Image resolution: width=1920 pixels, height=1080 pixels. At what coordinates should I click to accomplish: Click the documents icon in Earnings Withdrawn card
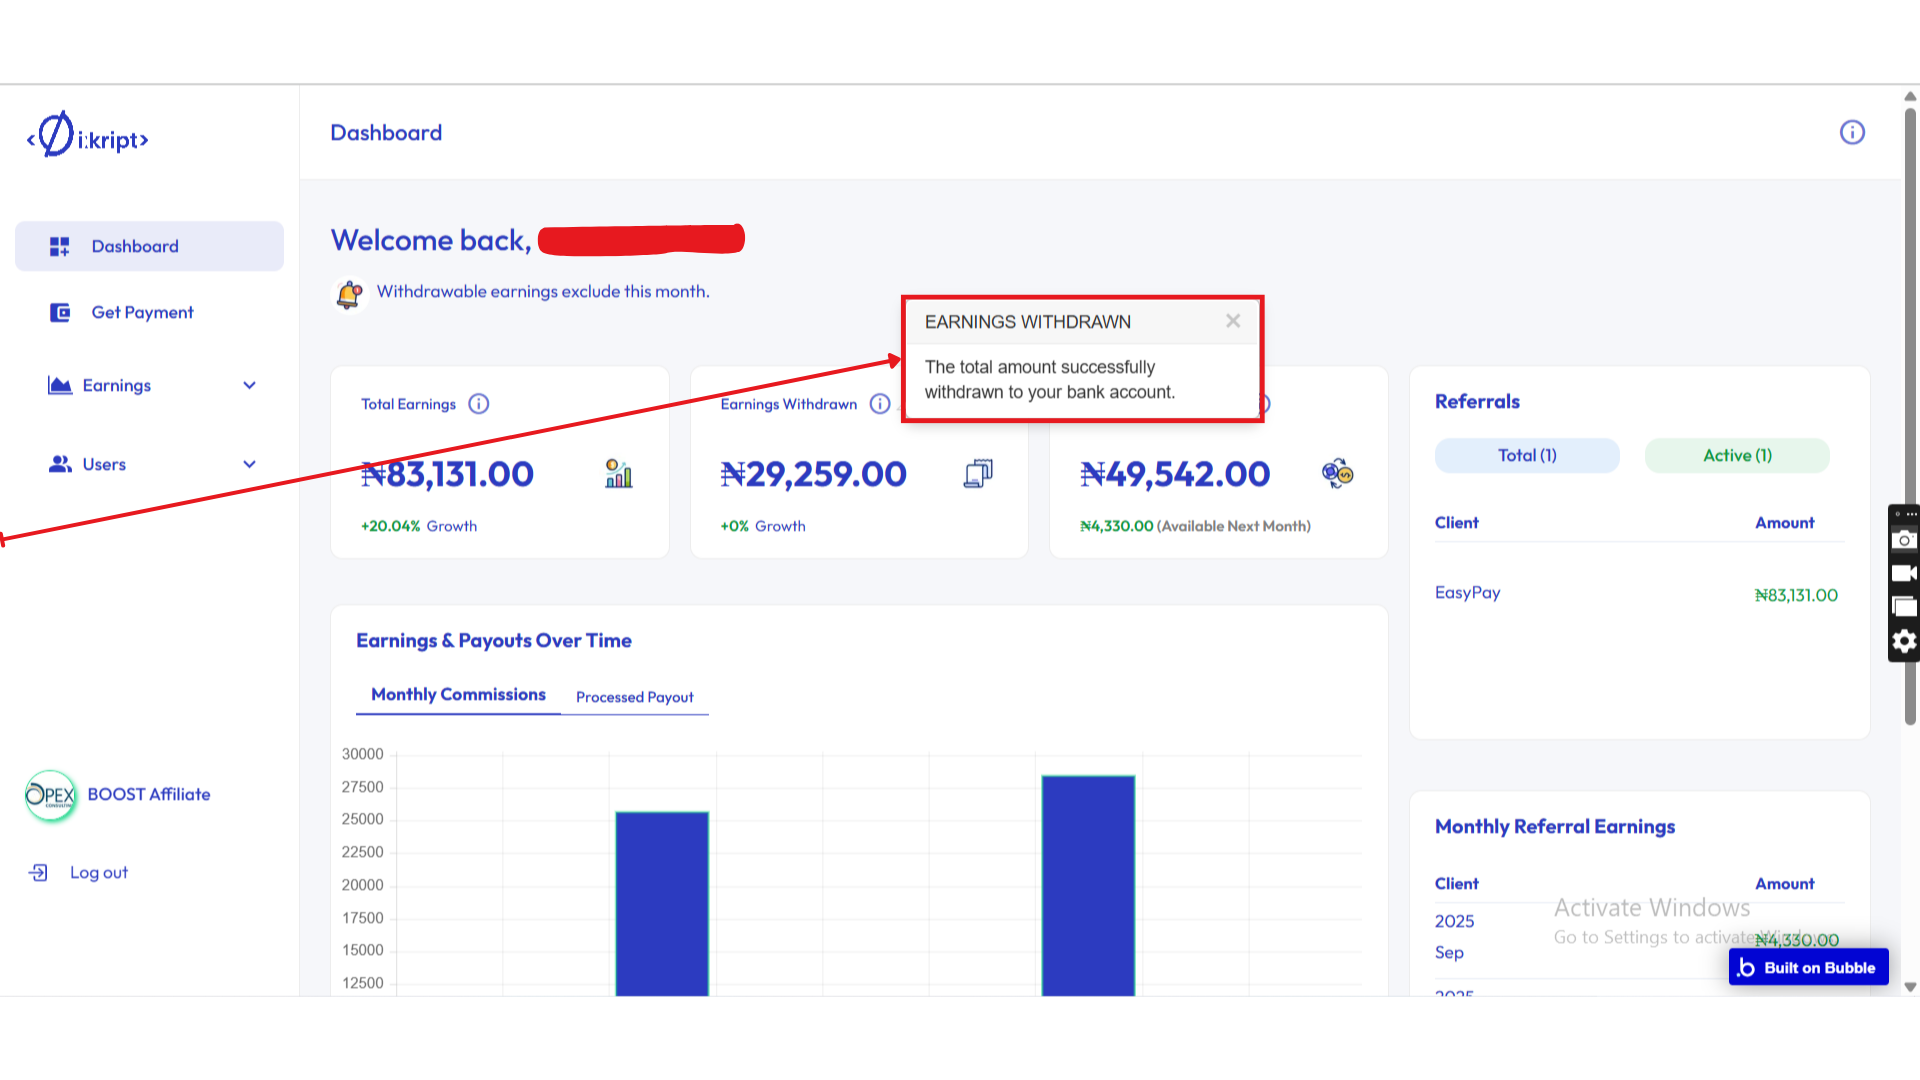pos(978,474)
